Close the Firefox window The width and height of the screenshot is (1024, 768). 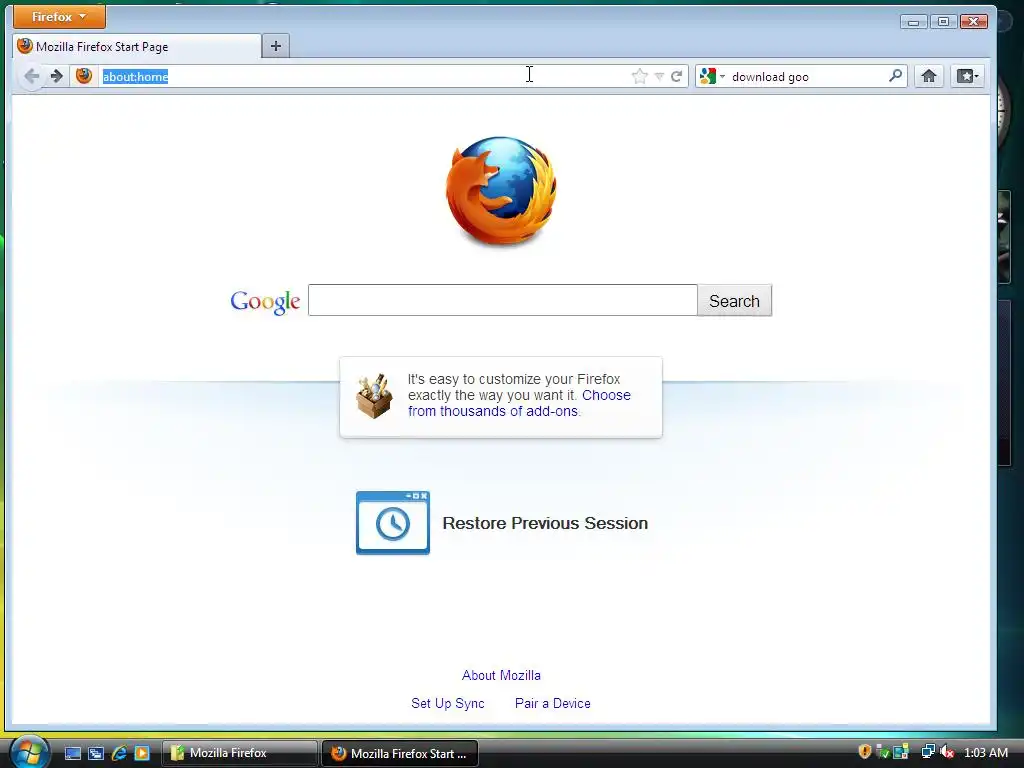coord(974,22)
